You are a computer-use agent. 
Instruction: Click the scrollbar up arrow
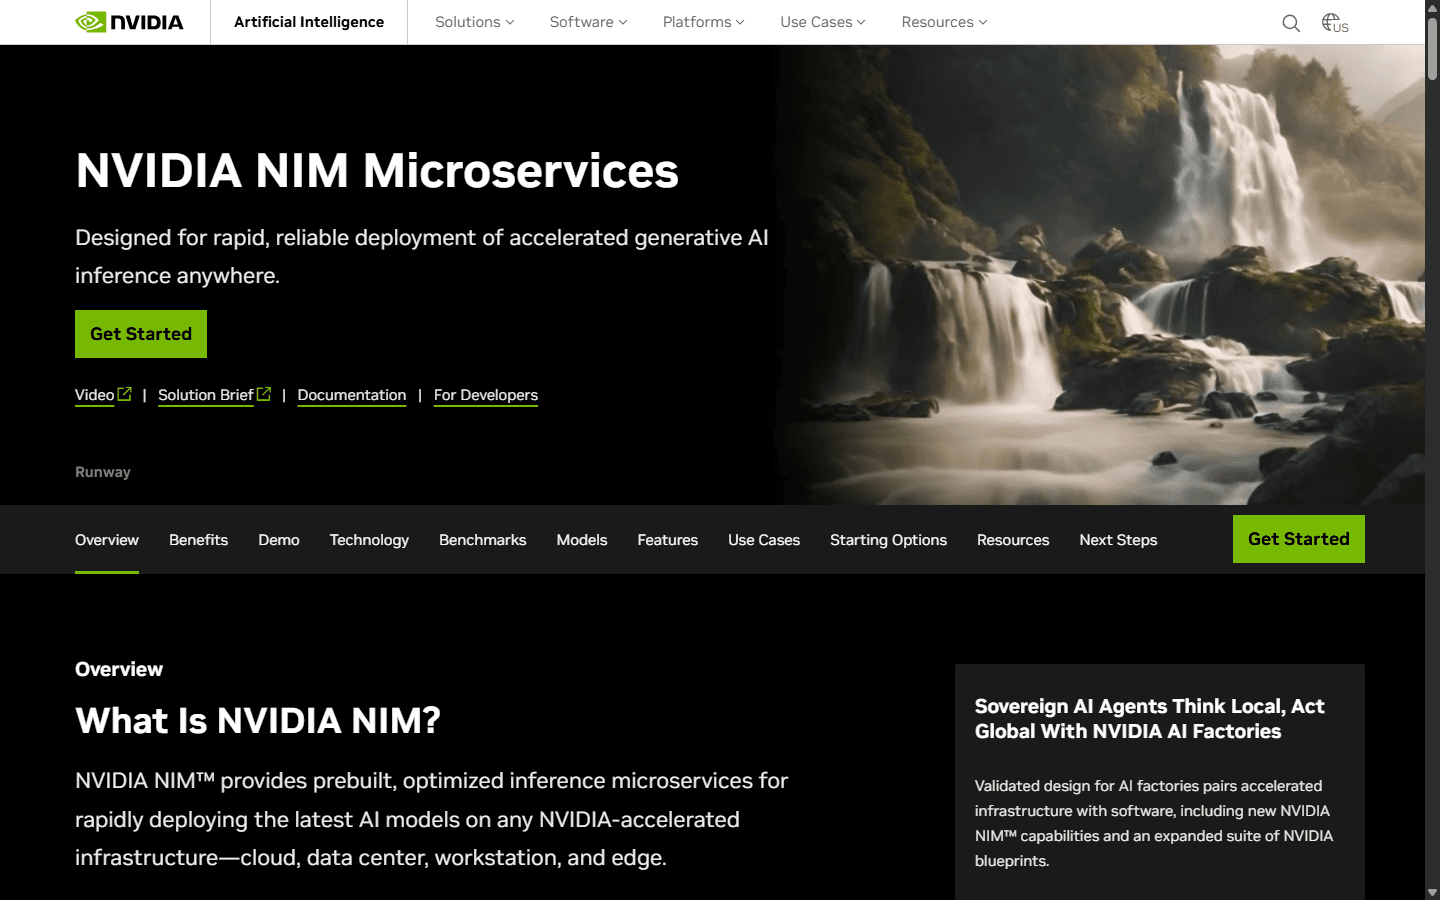pos(1432,6)
